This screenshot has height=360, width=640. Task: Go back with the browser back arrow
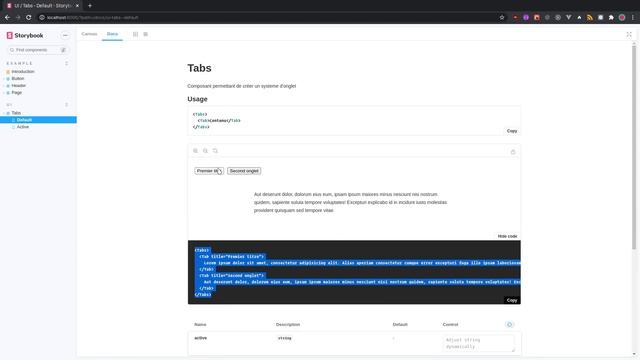pyautogui.click(x=7, y=18)
